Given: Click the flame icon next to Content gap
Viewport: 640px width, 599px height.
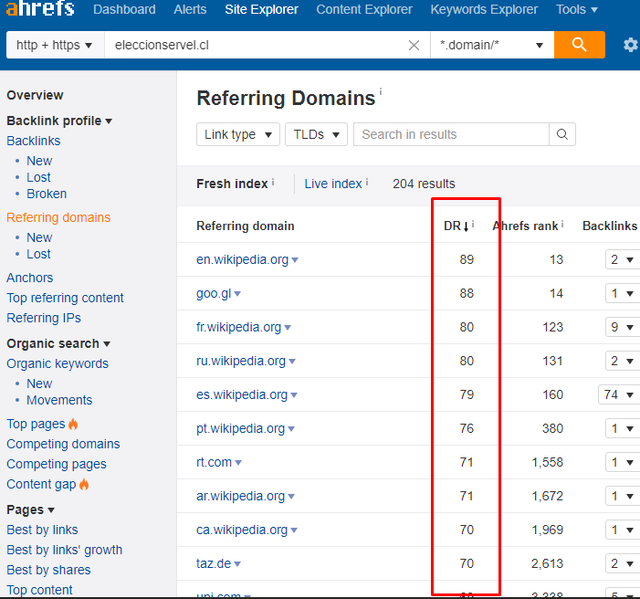Looking at the screenshot, I should tap(84, 484).
